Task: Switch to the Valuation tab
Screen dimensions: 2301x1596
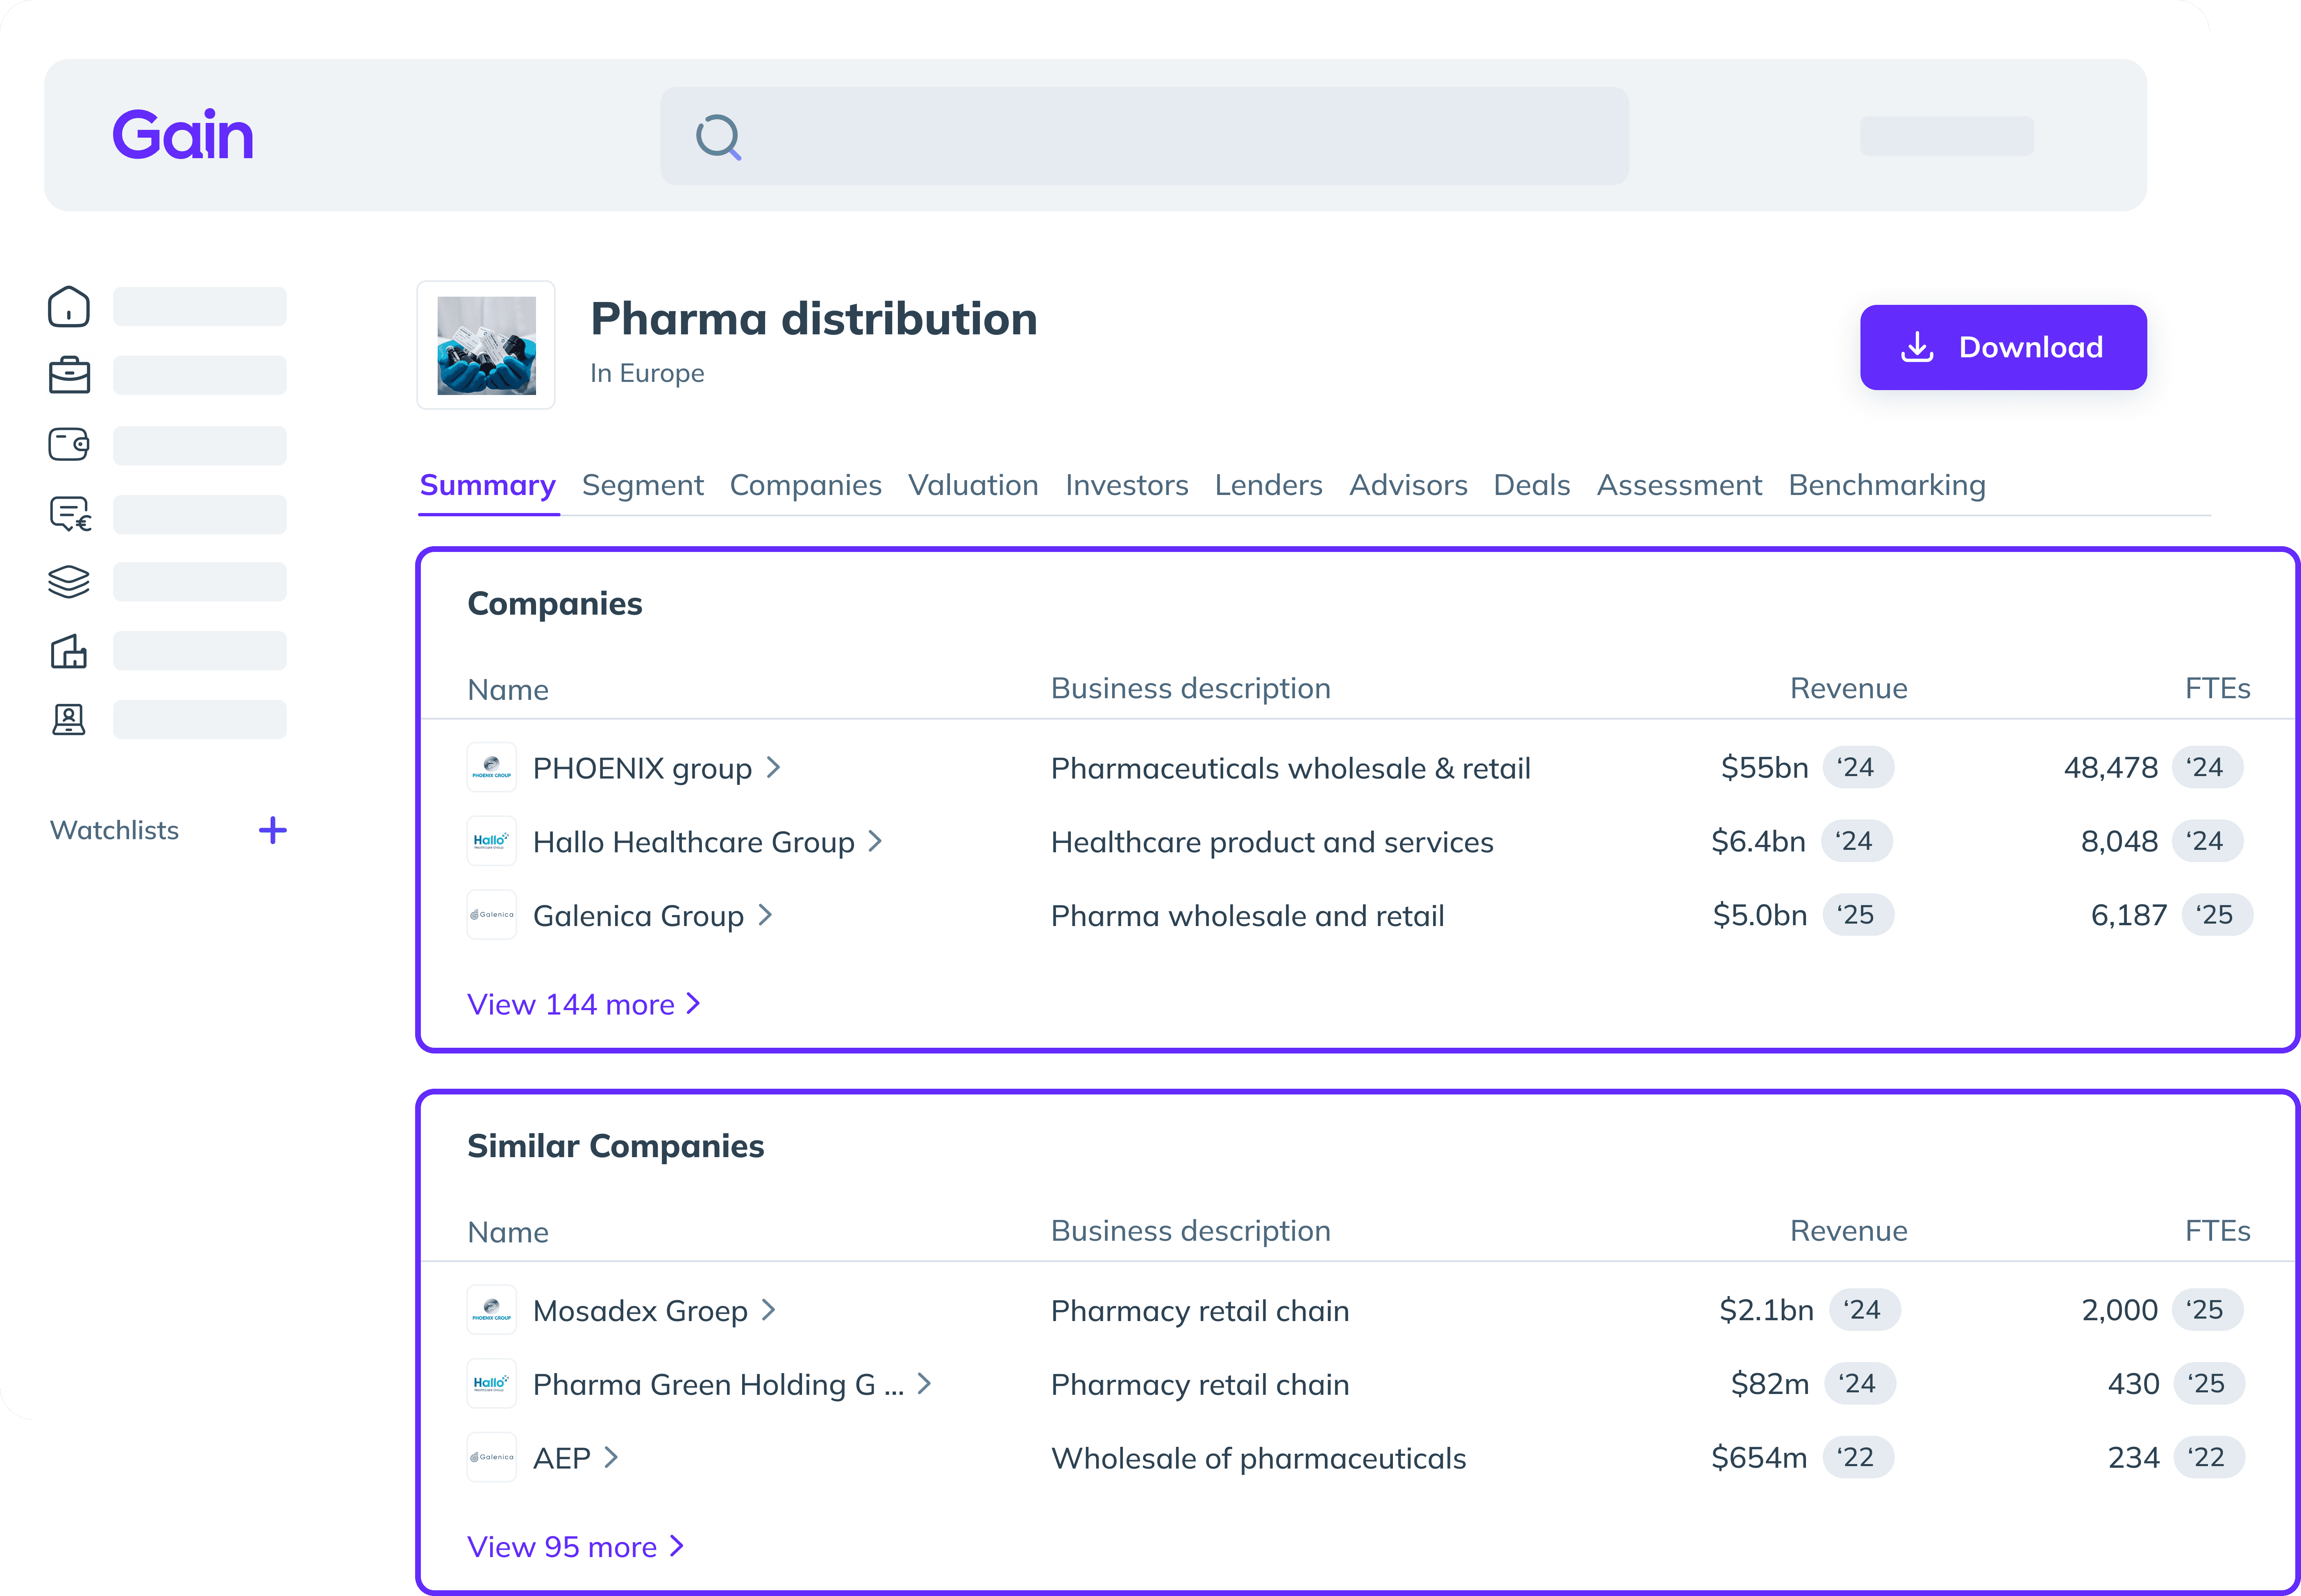Action: pyautogui.click(x=972, y=485)
